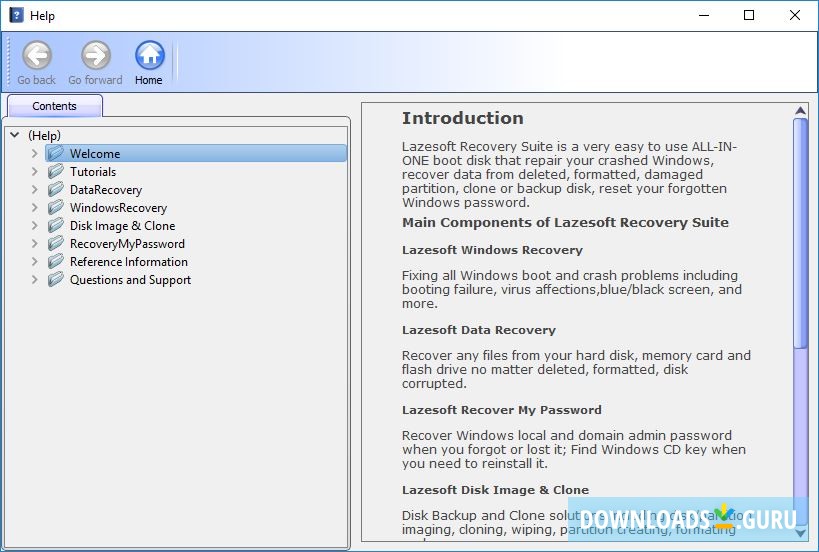Viewport: 819px width, 552px height.
Task: Click the WindowsRecovery book icon
Action: (x=56, y=207)
